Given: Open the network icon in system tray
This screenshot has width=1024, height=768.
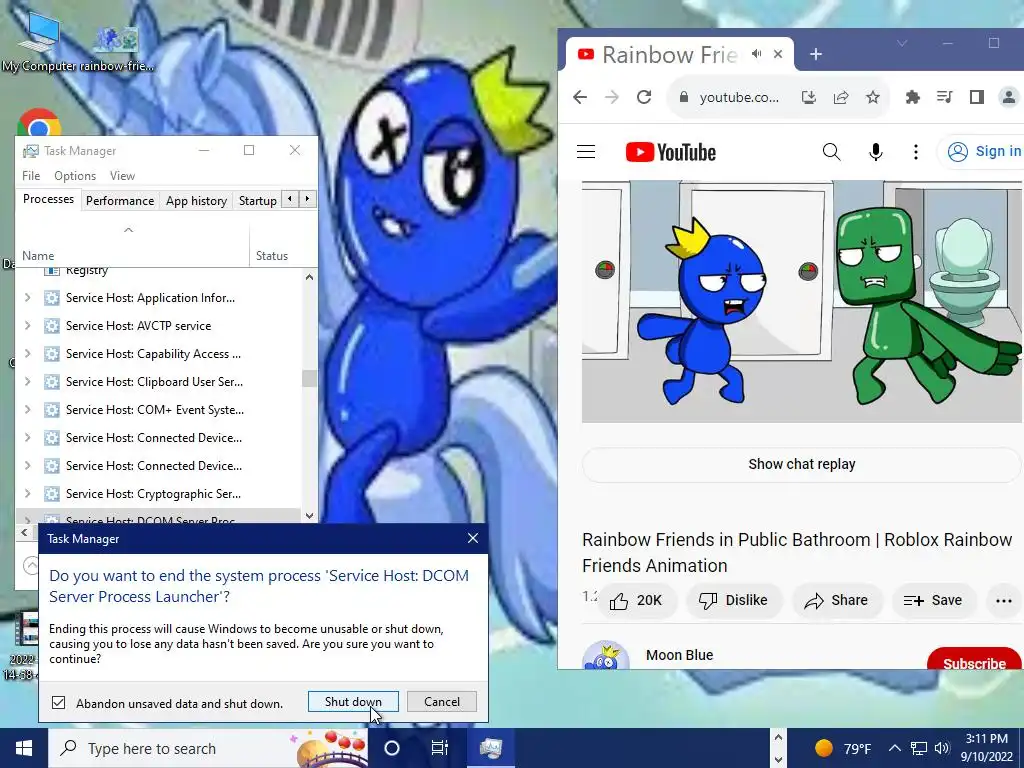Looking at the screenshot, I should tap(919, 748).
